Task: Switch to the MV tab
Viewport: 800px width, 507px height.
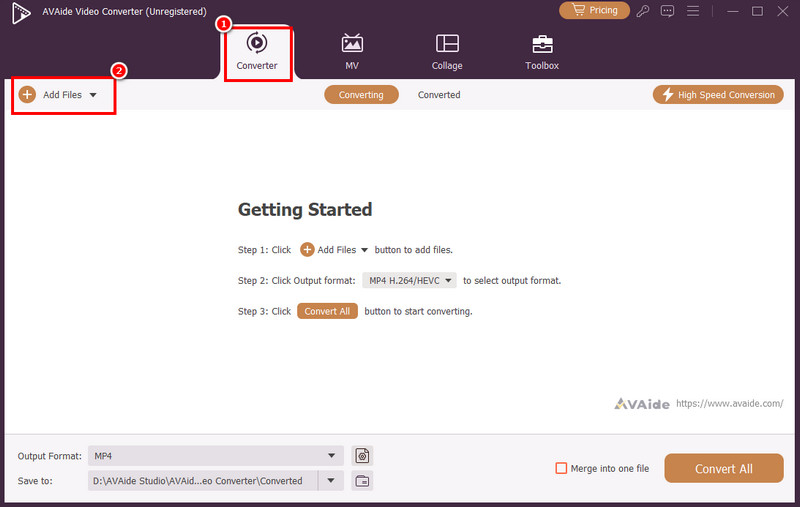Action: 352,53
